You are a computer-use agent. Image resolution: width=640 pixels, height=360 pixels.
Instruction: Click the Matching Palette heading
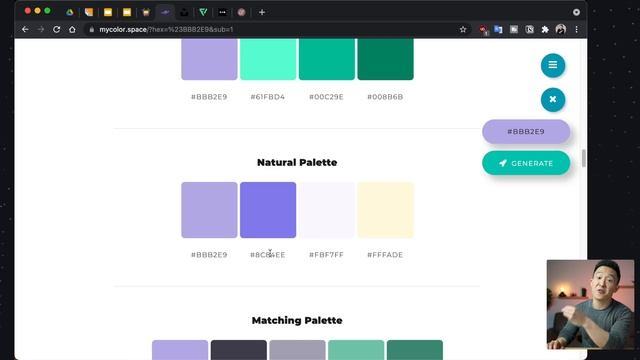point(297,320)
